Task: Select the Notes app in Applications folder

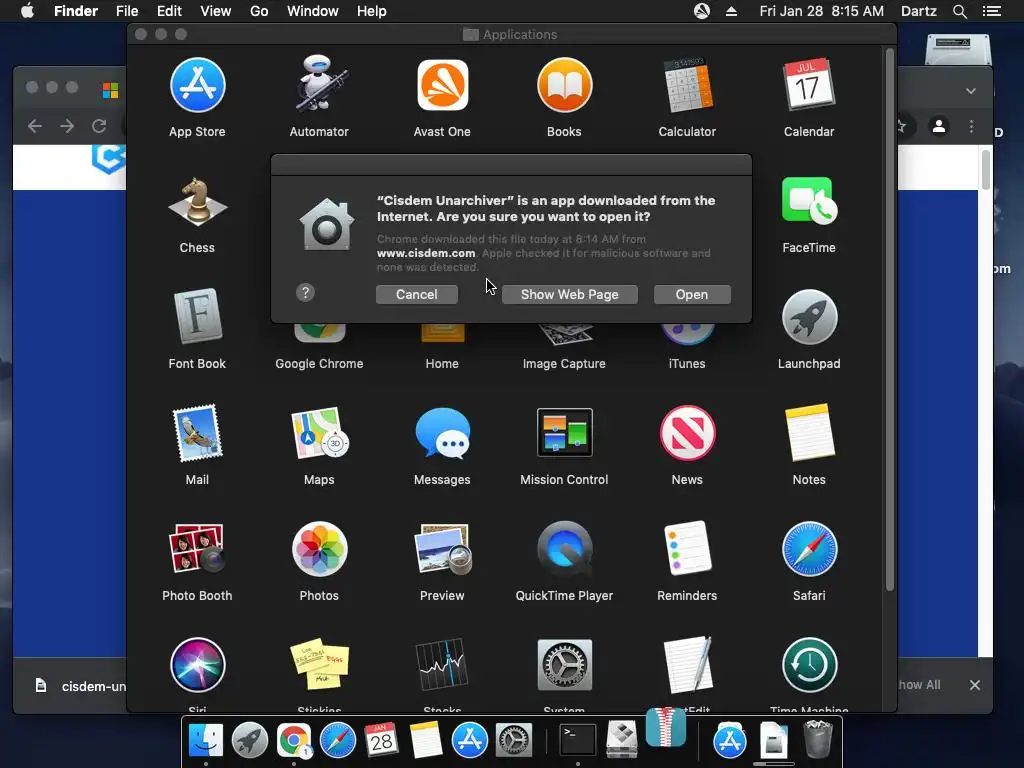Action: click(809, 433)
